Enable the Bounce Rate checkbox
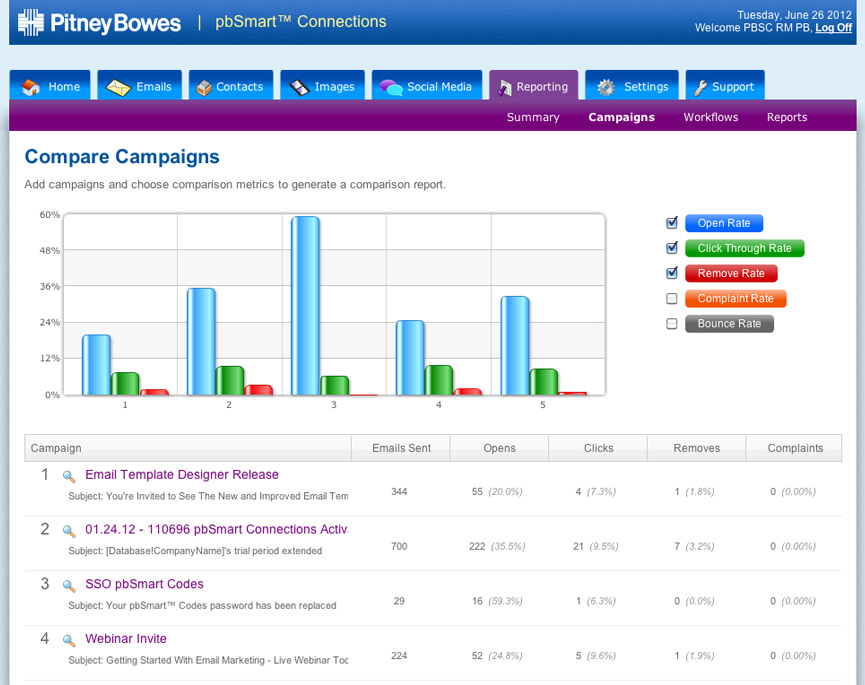Screen dimensions: 865x685 click(671, 323)
